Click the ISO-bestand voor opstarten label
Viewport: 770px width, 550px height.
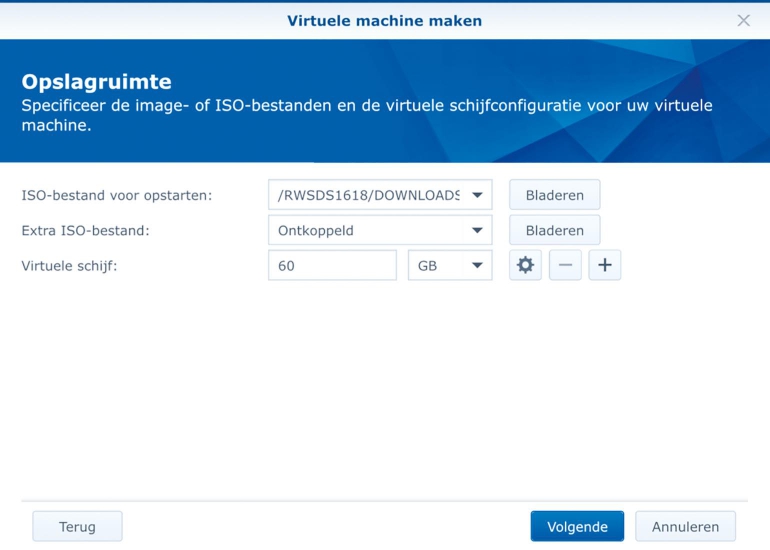pyautogui.click(x=117, y=196)
